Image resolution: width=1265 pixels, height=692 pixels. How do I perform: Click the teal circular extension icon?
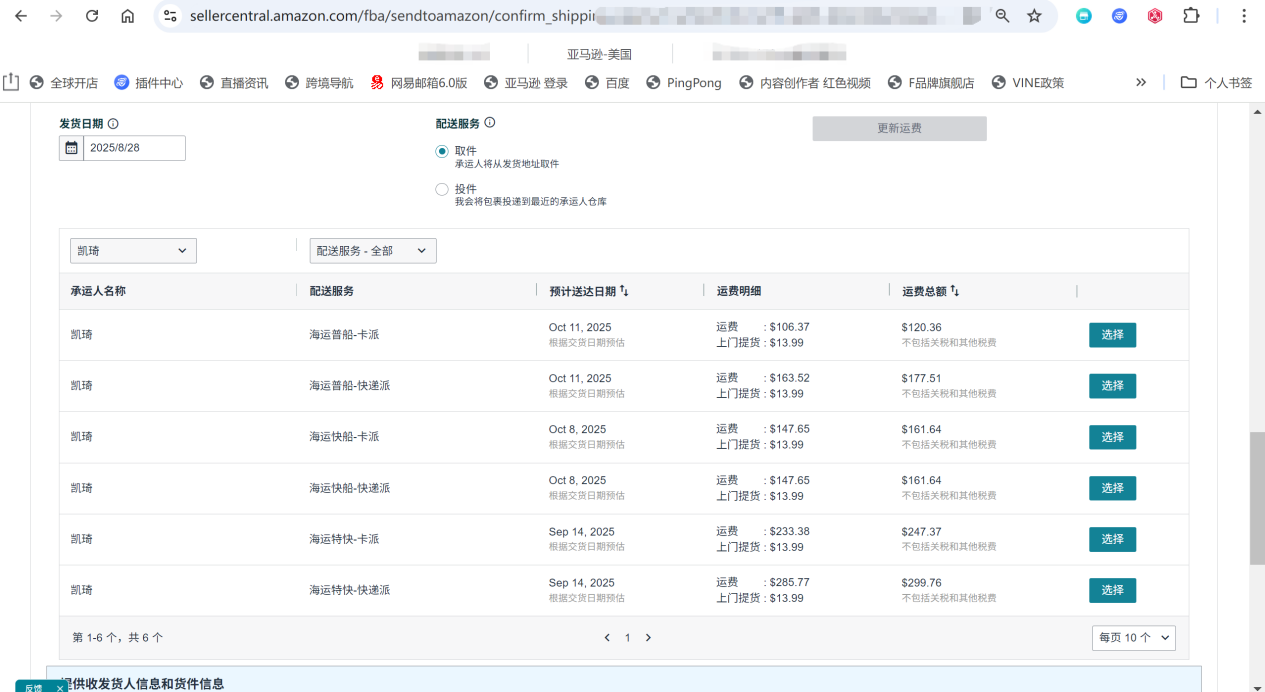pyautogui.click(x=1084, y=16)
